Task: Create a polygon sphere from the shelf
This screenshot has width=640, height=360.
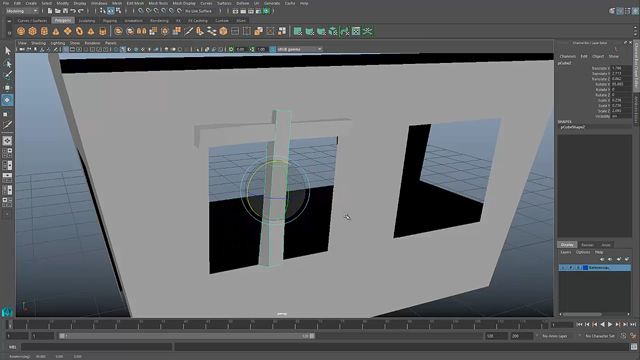Action: [21, 31]
